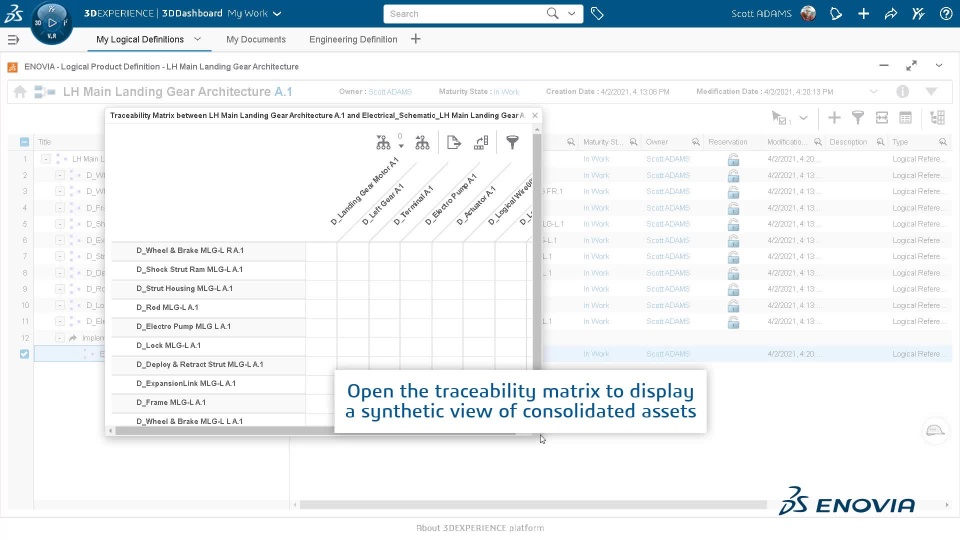Open notifications bell icon
The width and height of the screenshot is (960, 540).
(836, 13)
